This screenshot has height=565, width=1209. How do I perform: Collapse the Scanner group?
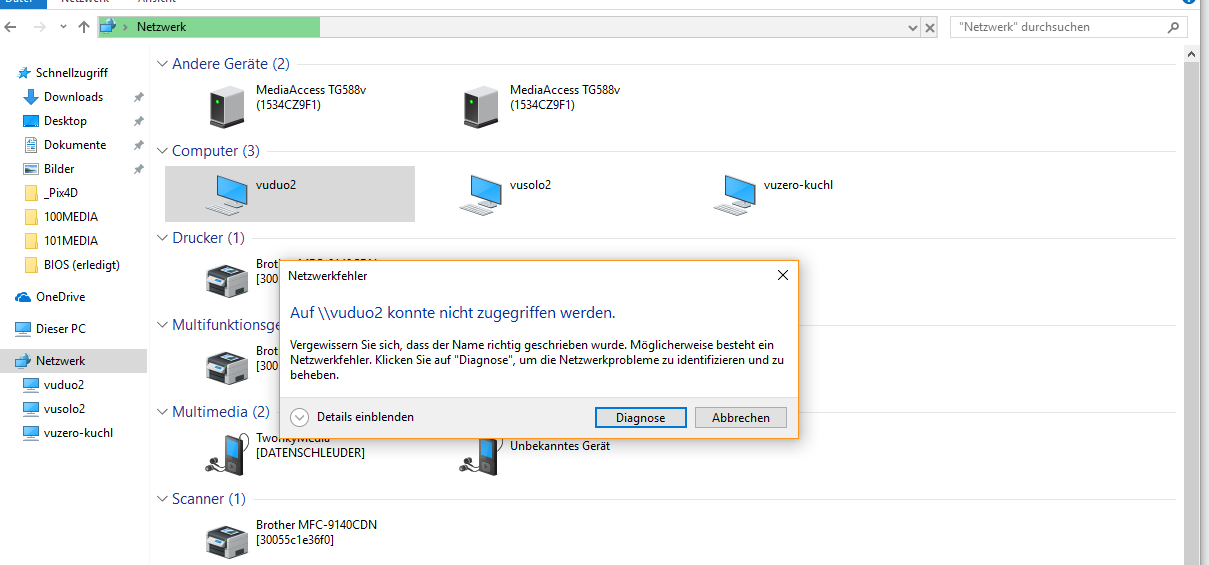tap(163, 499)
